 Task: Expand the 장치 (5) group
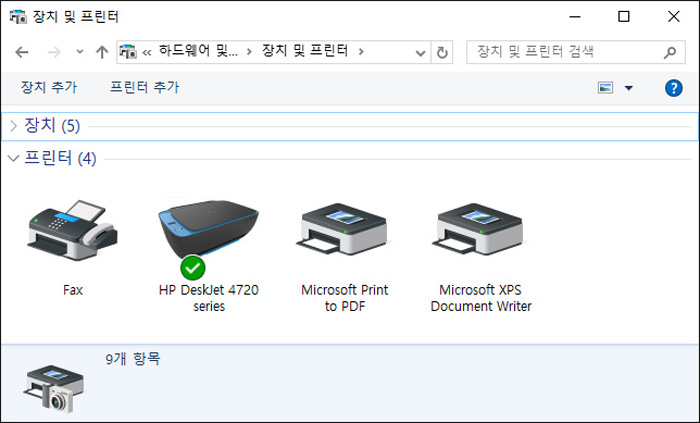[x=13, y=126]
